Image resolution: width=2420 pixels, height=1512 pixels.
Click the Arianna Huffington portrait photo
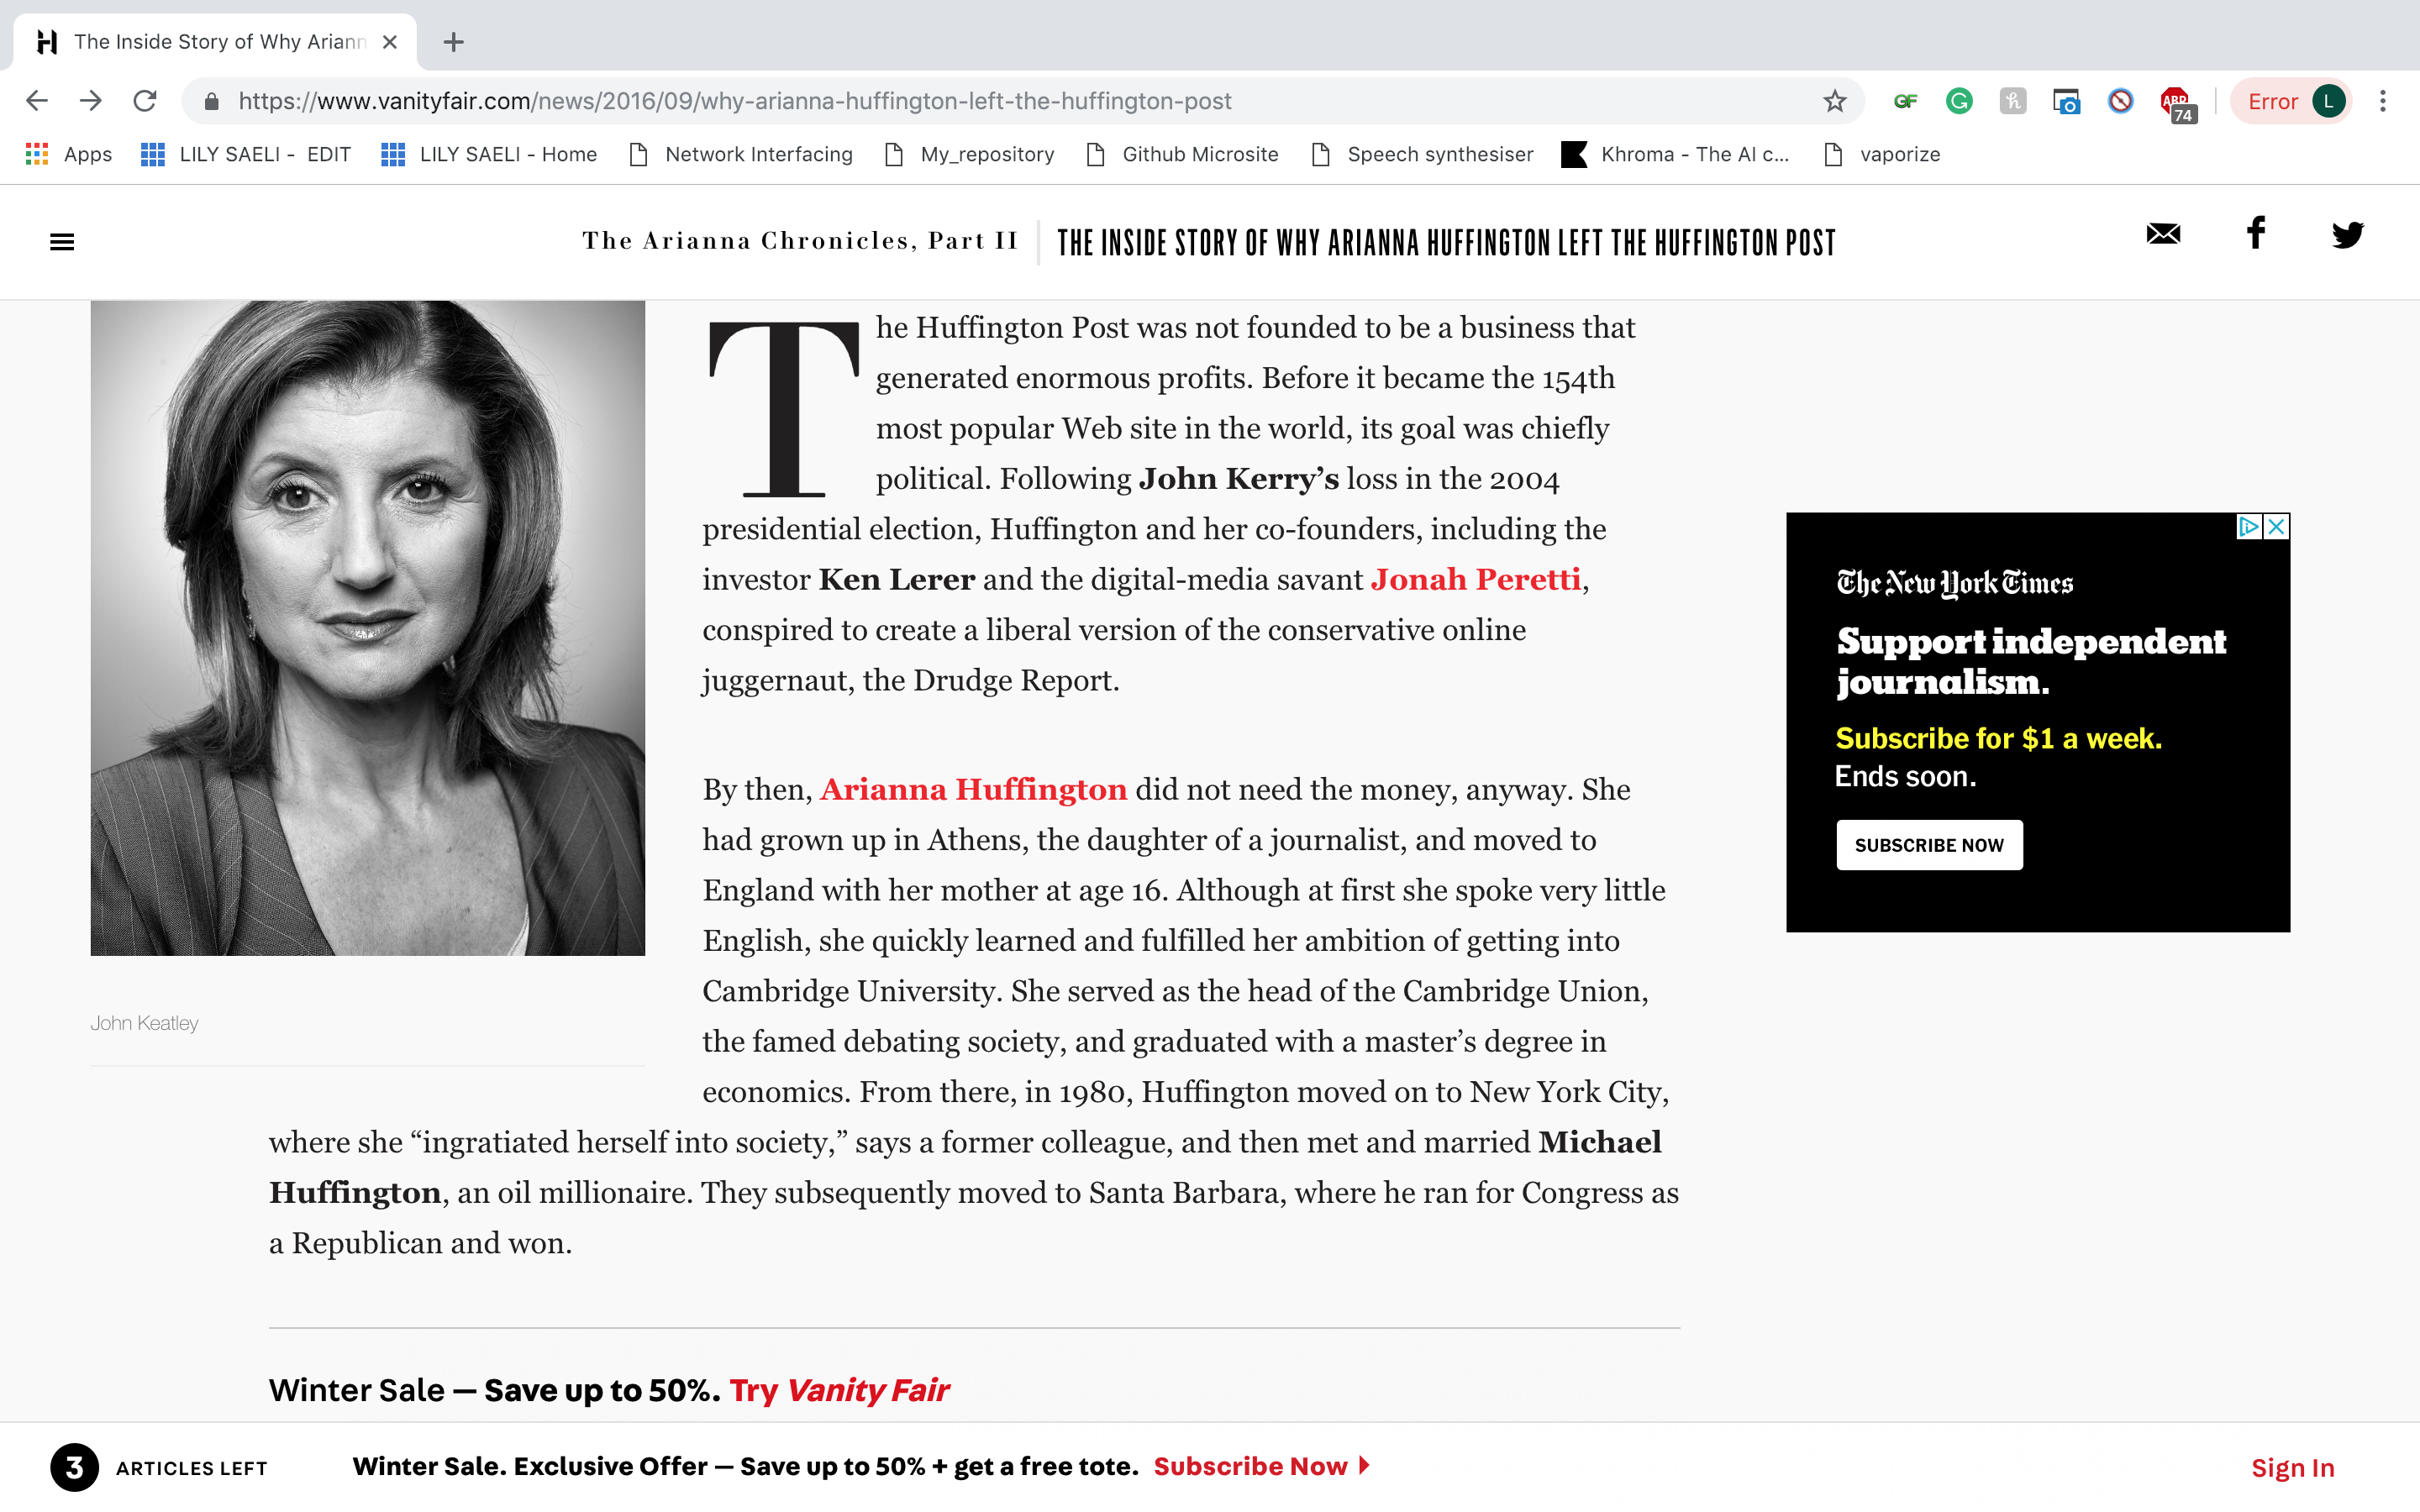coord(368,628)
